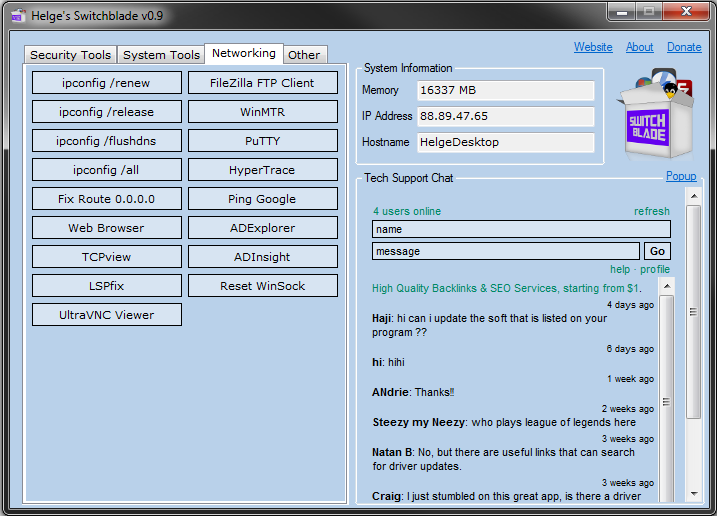The height and width of the screenshot is (516, 717).
Task: Send the chat message with Go
Action: pyautogui.click(x=657, y=251)
